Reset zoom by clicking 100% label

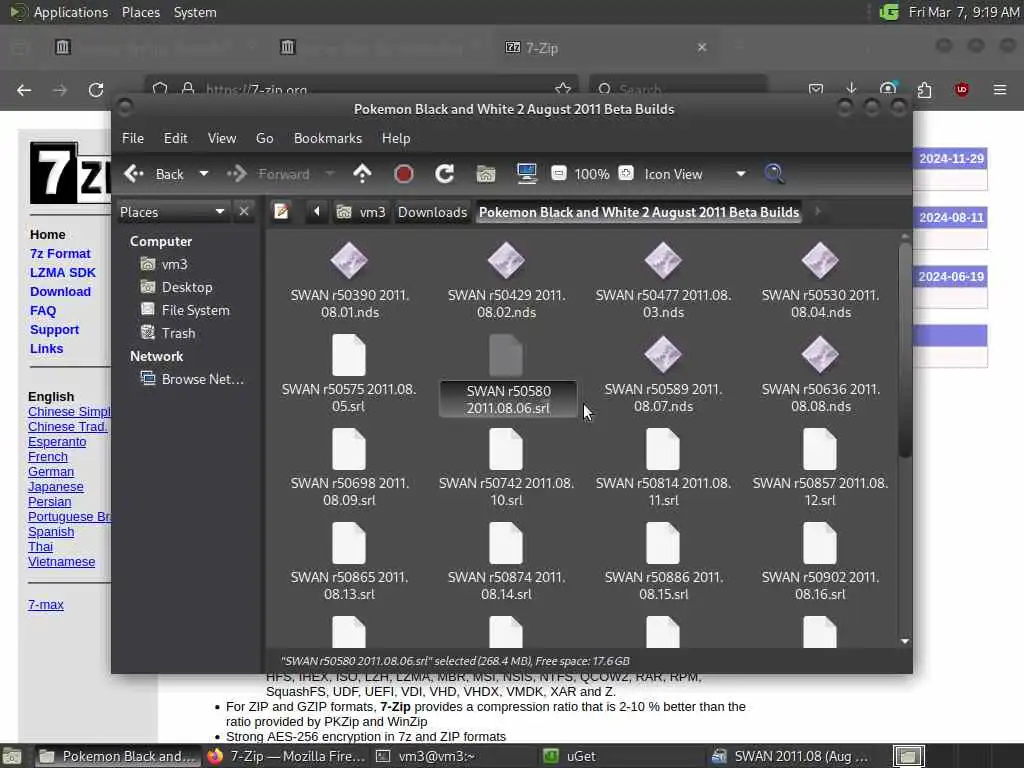tap(592, 174)
